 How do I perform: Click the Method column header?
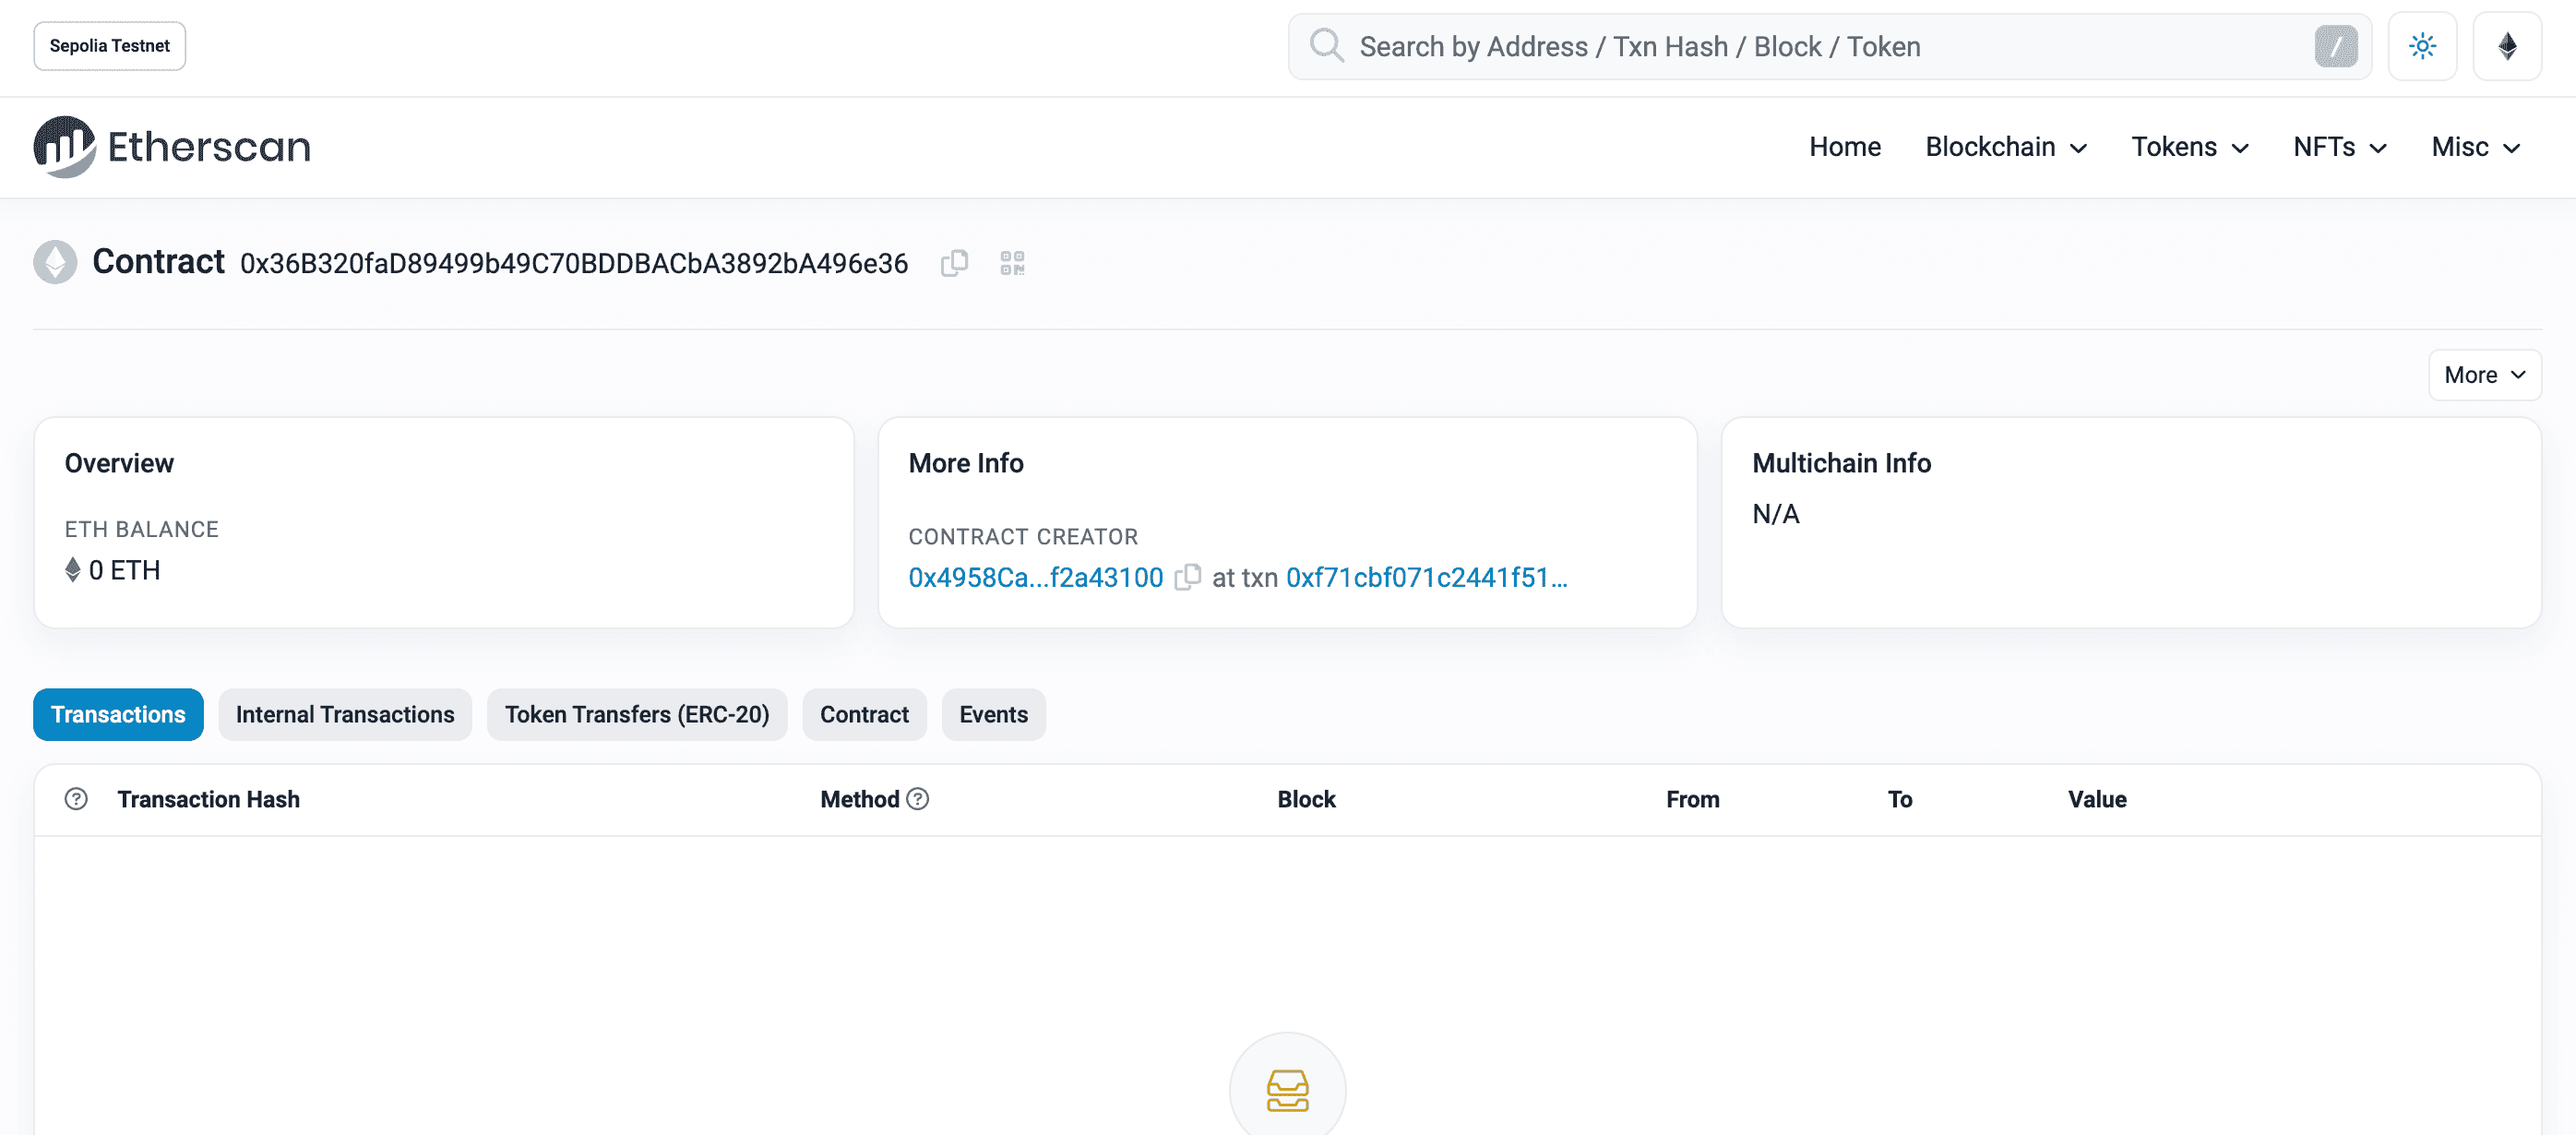(859, 799)
